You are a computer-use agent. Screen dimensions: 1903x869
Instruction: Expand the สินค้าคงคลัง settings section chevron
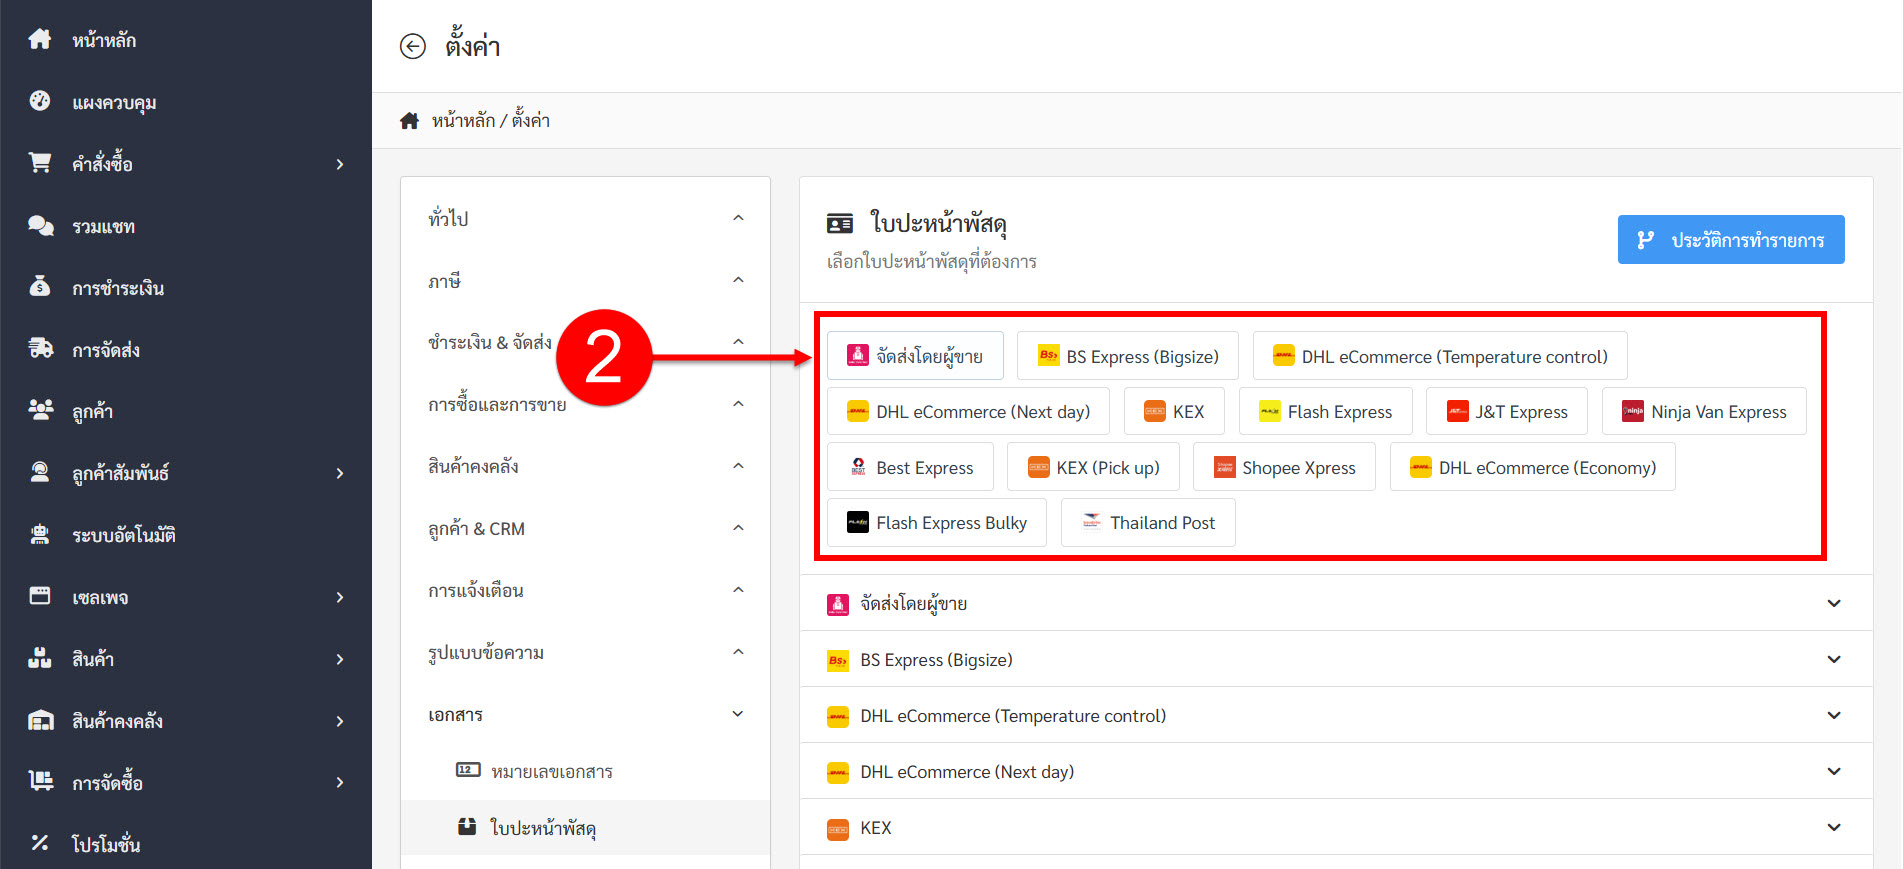(738, 466)
